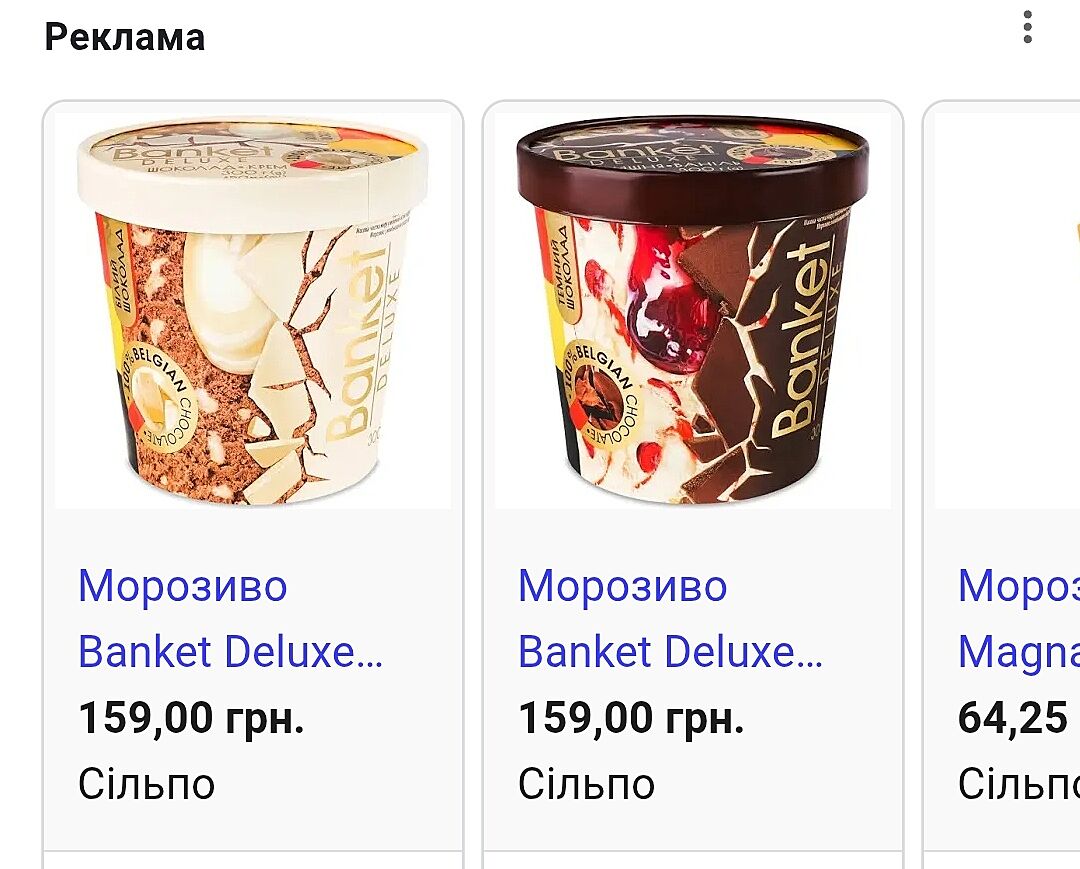This screenshot has height=869, width=1080.
Task: Open the dark chocolate Banket Deluxe tub image
Action: 692,310
